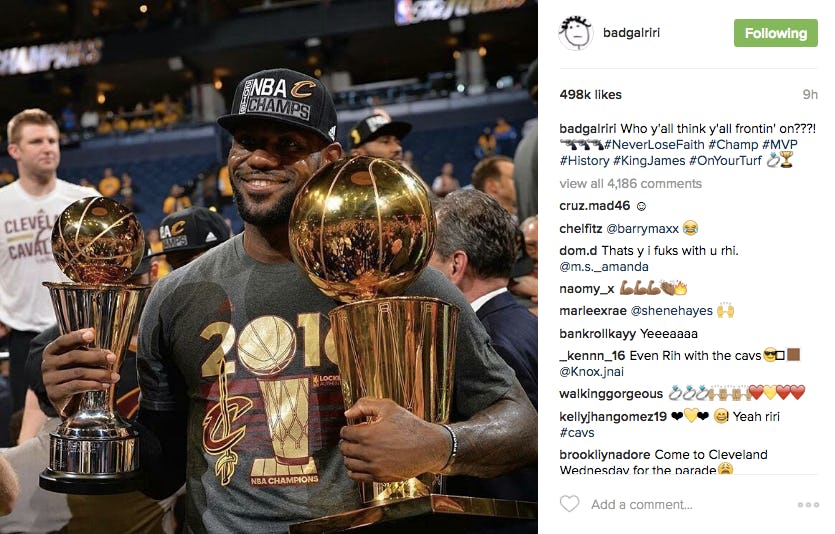Image resolution: width=835 pixels, height=534 pixels.
Task: Toggle the green Following button
Action: (775, 33)
